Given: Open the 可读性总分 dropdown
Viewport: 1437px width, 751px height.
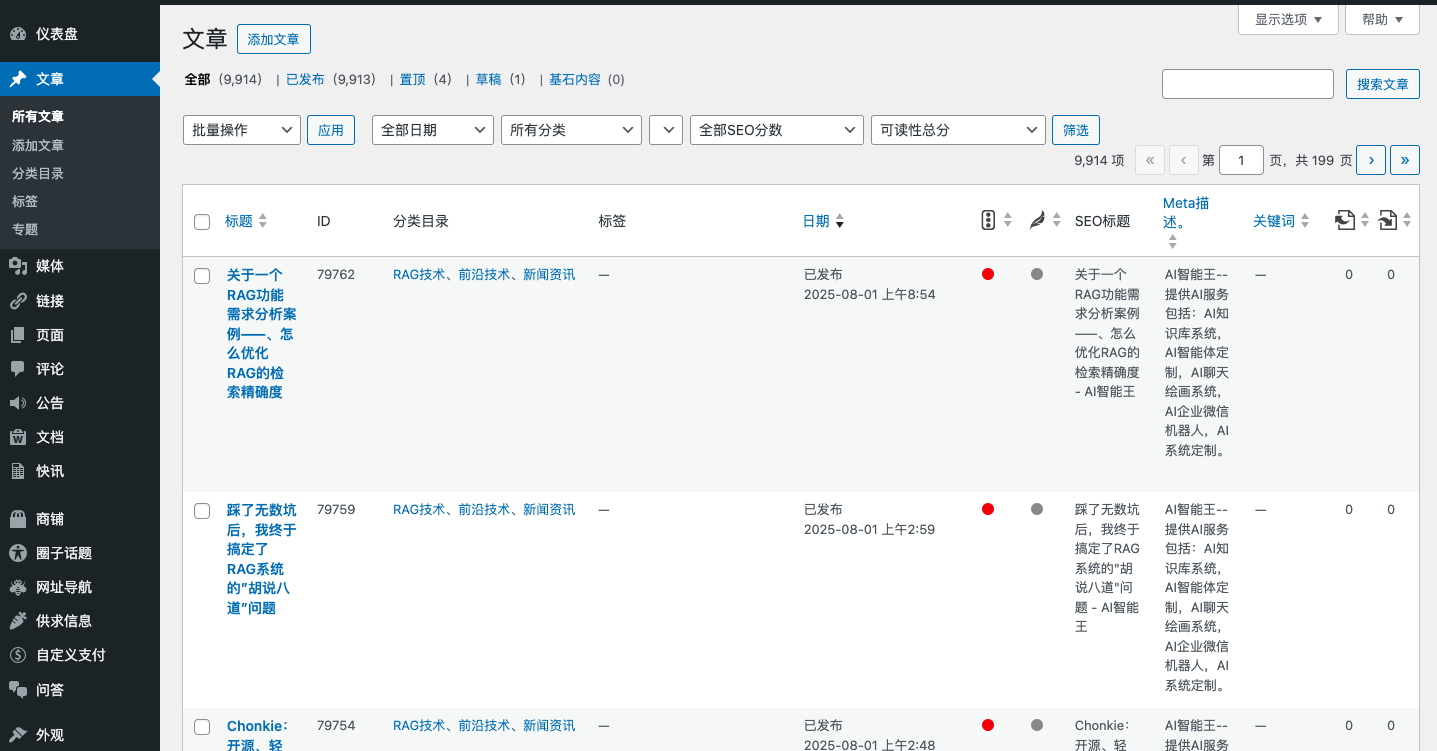Looking at the screenshot, I should (x=958, y=130).
